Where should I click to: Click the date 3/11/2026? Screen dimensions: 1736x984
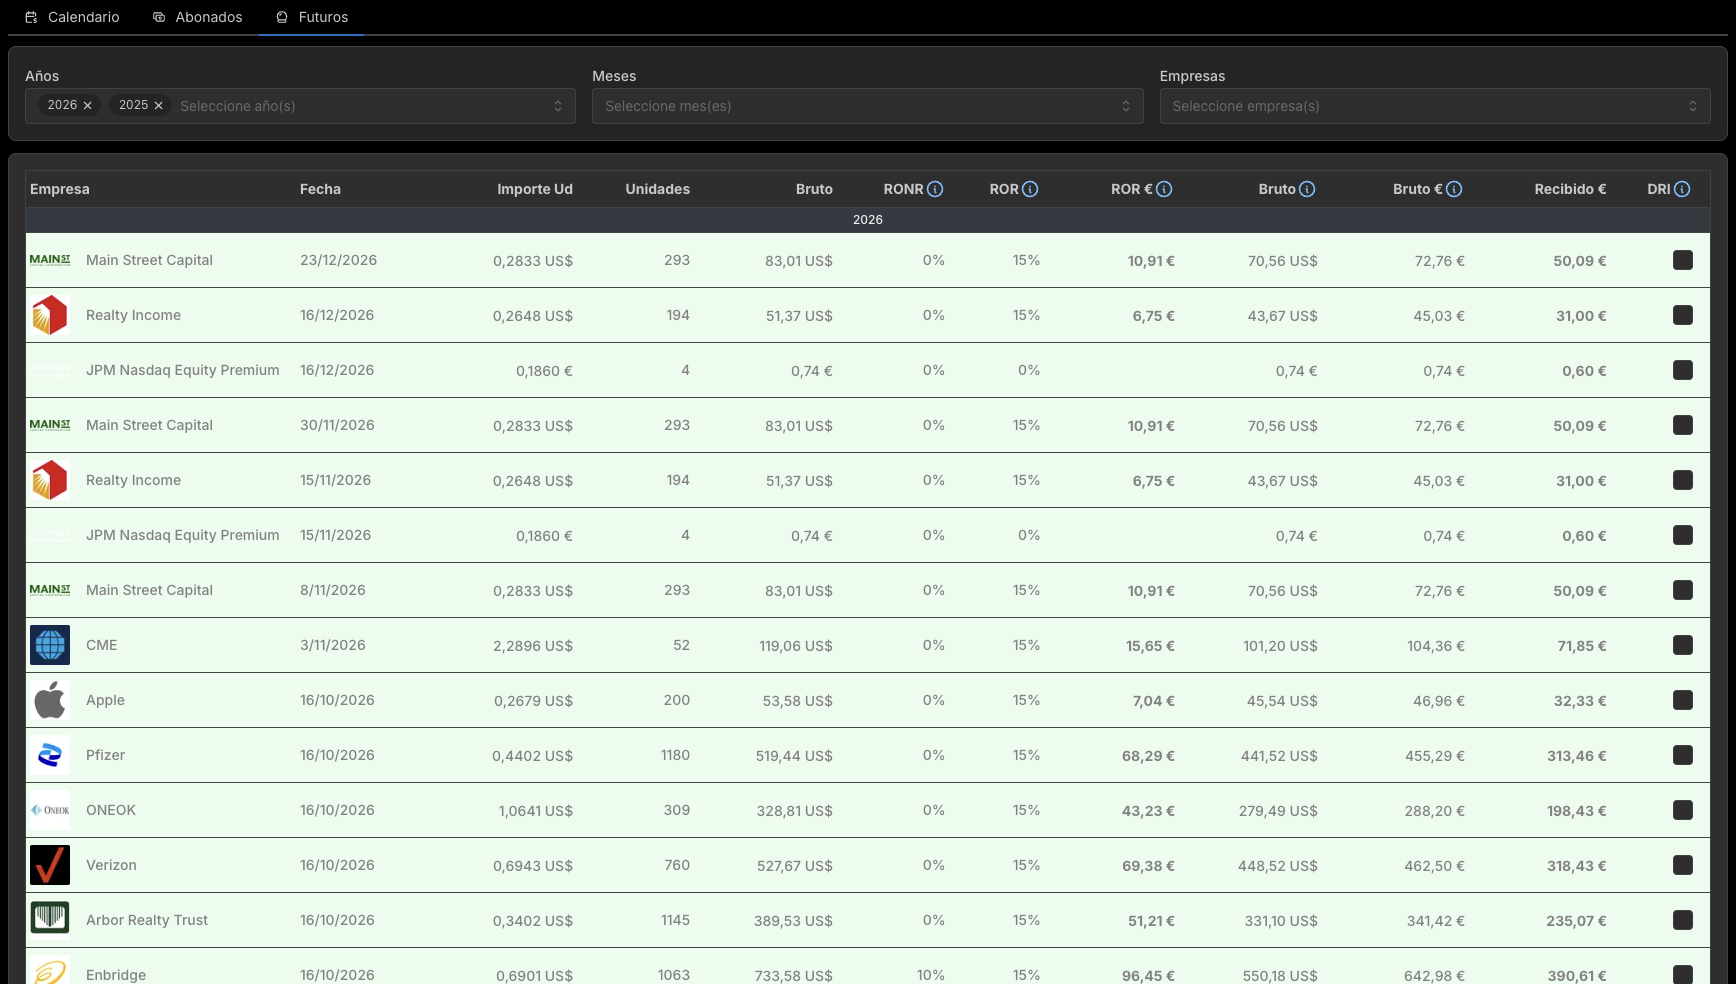pyautogui.click(x=333, y=645)
